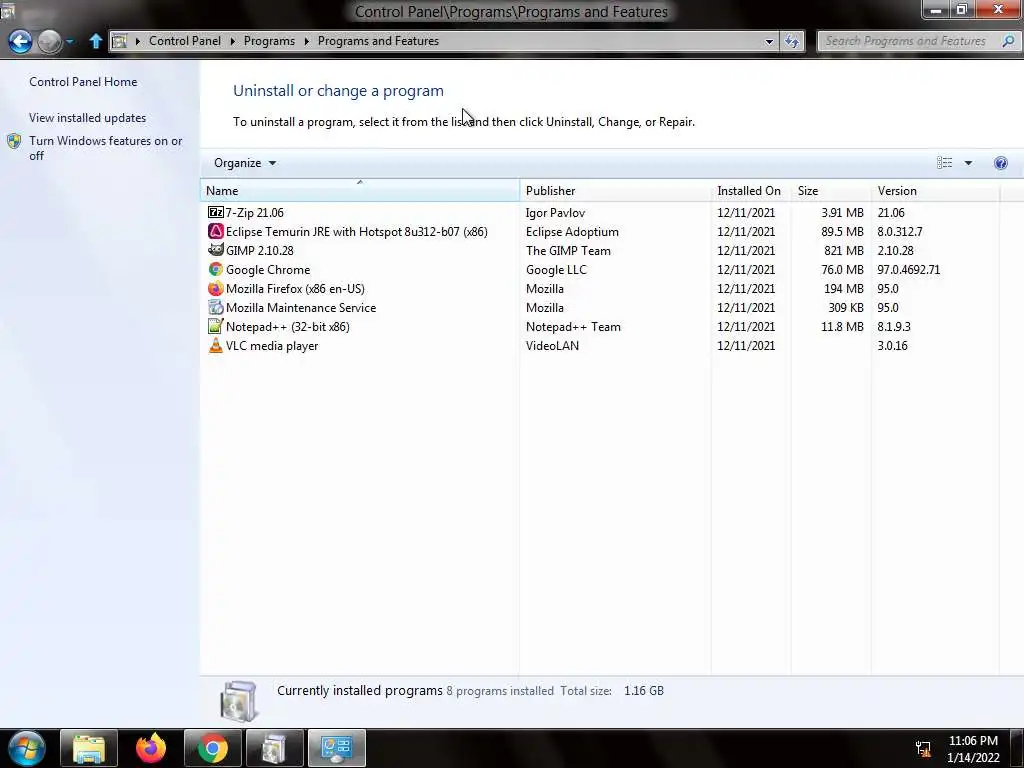
Task: Click the Programs and Features breadcrumb
Action: pos(378,40)
